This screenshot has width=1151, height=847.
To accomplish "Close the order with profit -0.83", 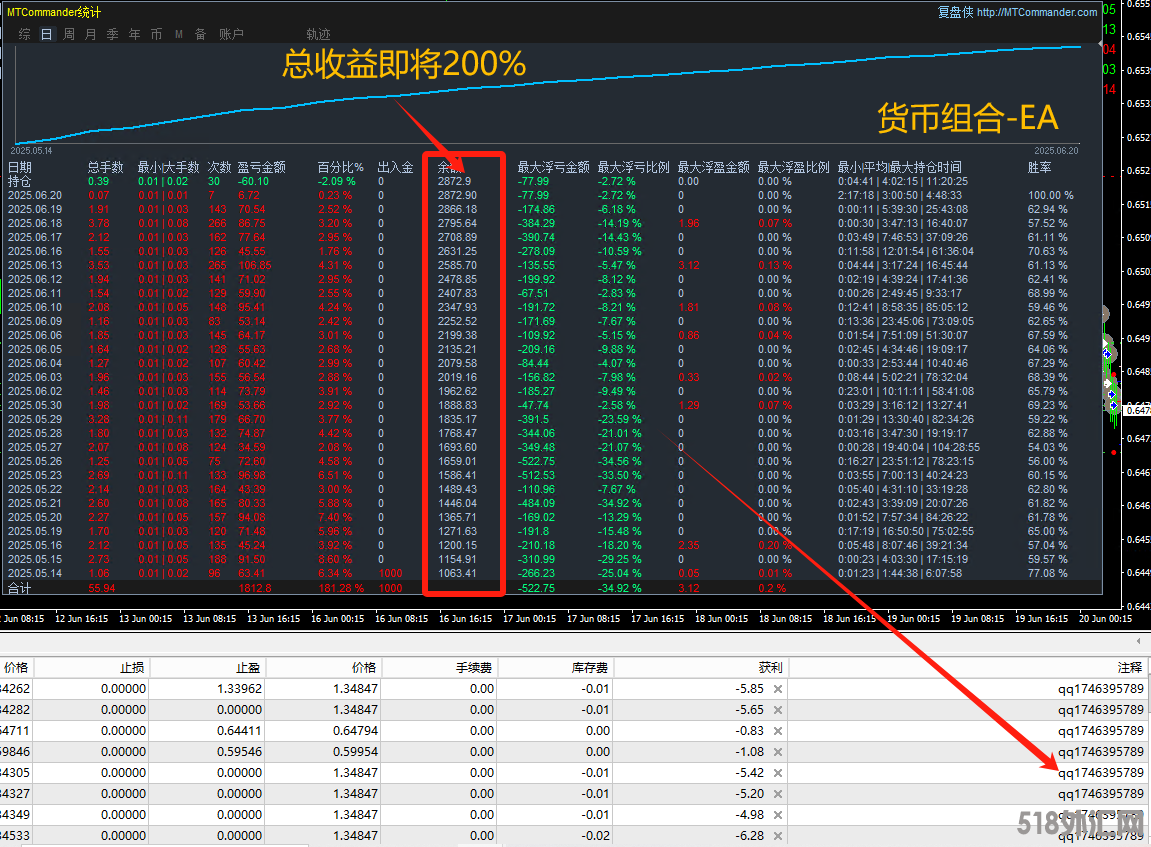I will pos(777,731).
